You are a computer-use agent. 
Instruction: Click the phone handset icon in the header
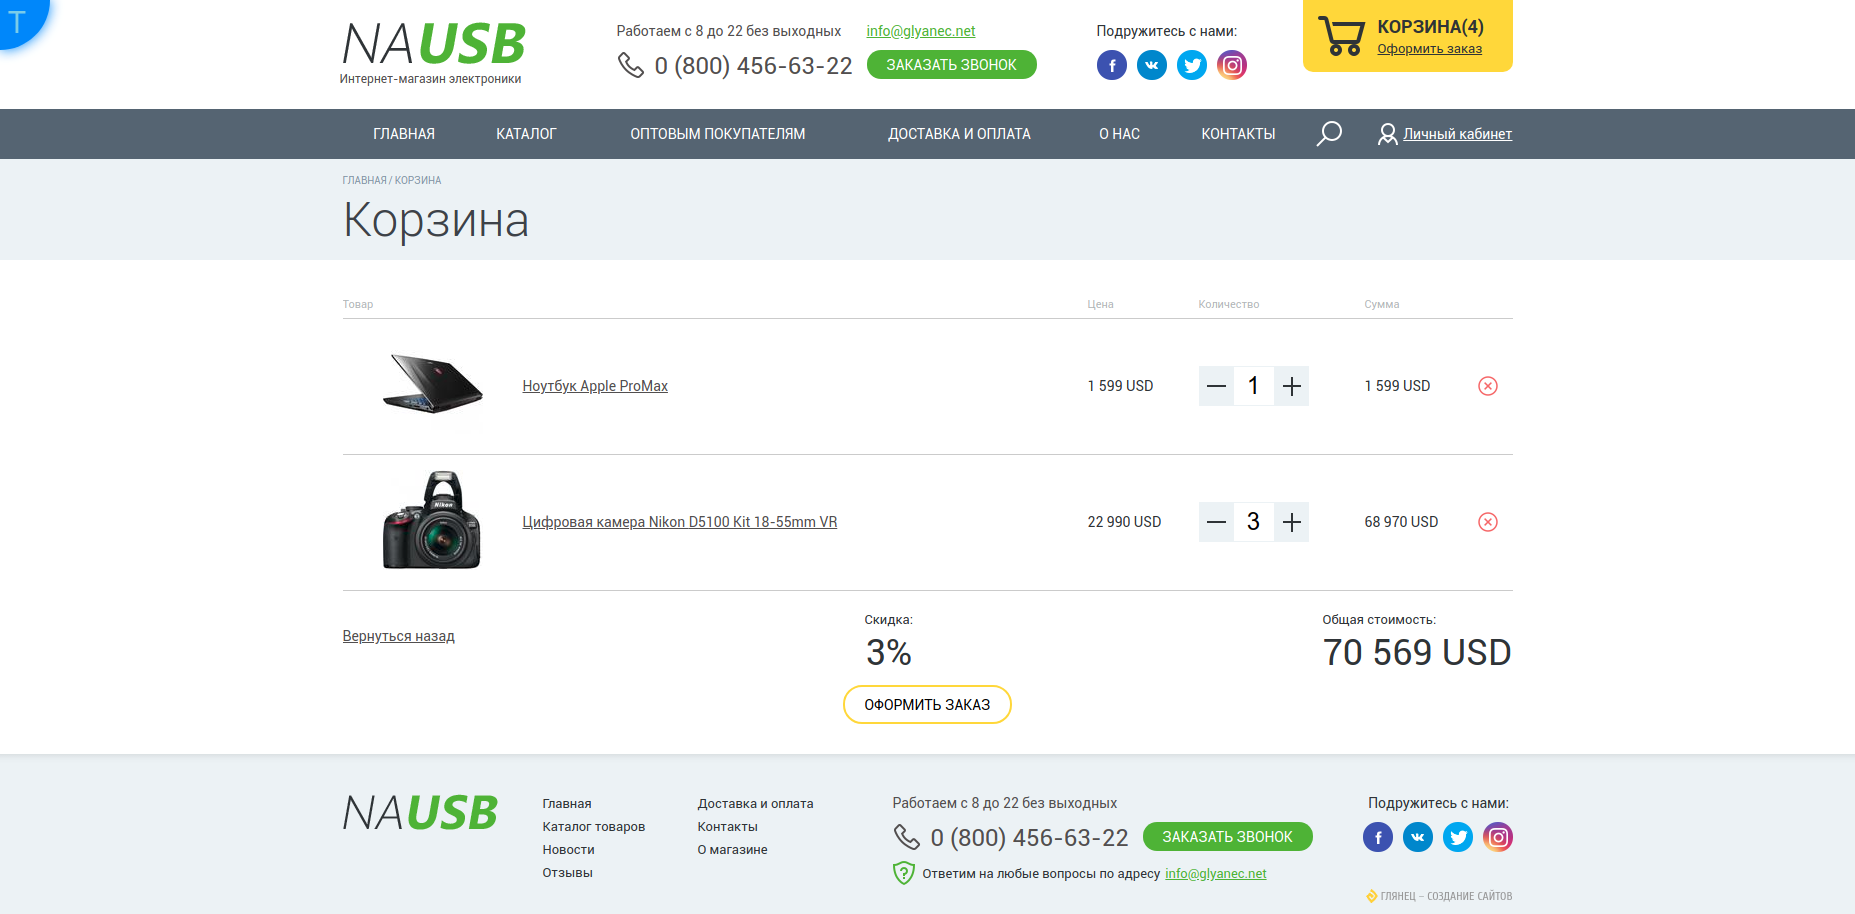[x=630, y=65]
